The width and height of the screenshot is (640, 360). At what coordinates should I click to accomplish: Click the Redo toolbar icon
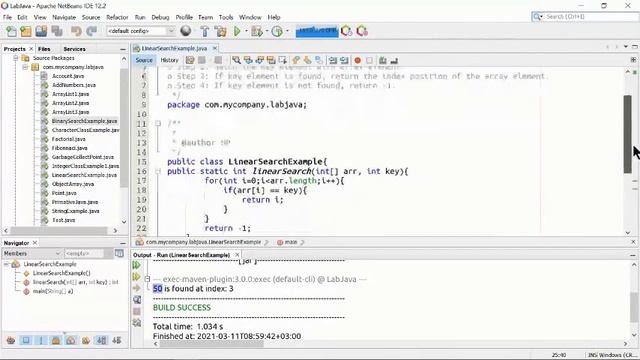[x=91, y=31]
